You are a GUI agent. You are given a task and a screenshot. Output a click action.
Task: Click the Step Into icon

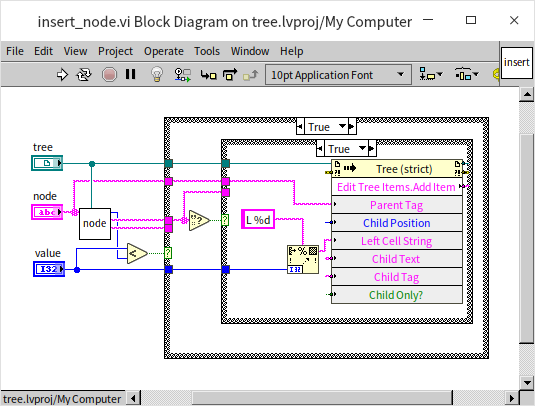tap(208, 74)
